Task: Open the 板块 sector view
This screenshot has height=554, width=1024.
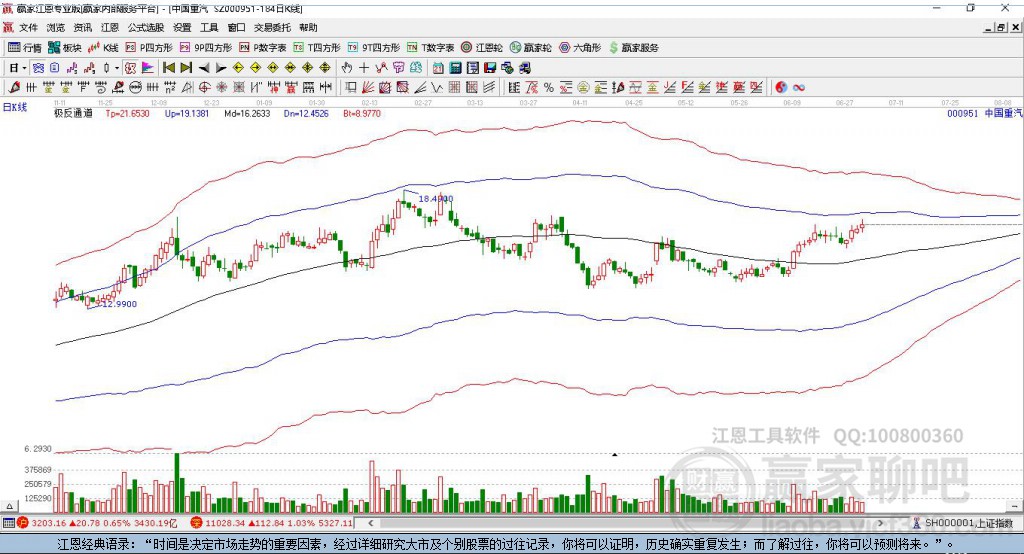Action: point(65,48)
